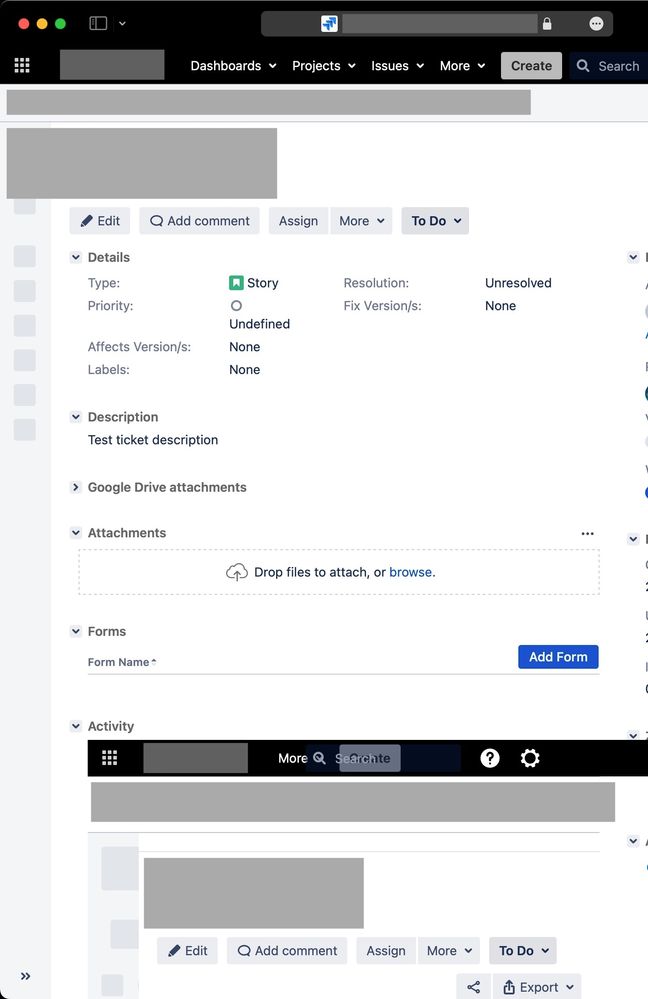The width and height of the screenshot is (648, 999).
Task: Open the Export dropdown
Action: (x=537, y=987)
